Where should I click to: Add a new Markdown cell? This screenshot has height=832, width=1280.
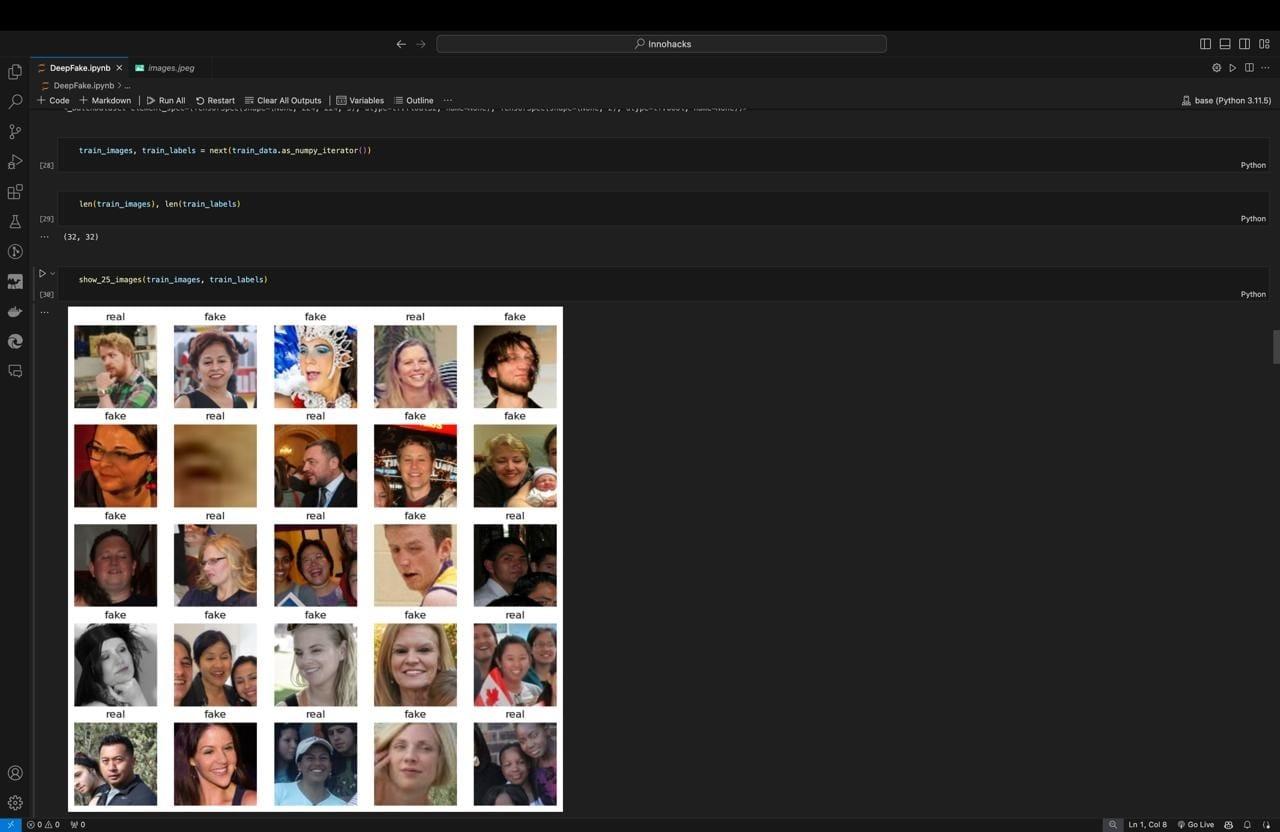point(105,100)
